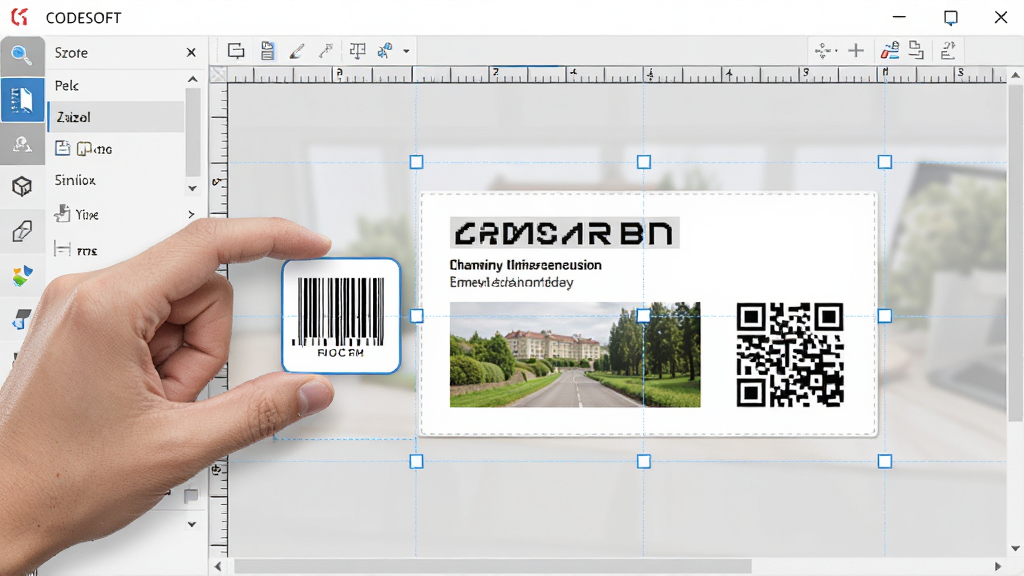Click the right-middle selection handle
The image size is (1024, 576).
point(885,316)
